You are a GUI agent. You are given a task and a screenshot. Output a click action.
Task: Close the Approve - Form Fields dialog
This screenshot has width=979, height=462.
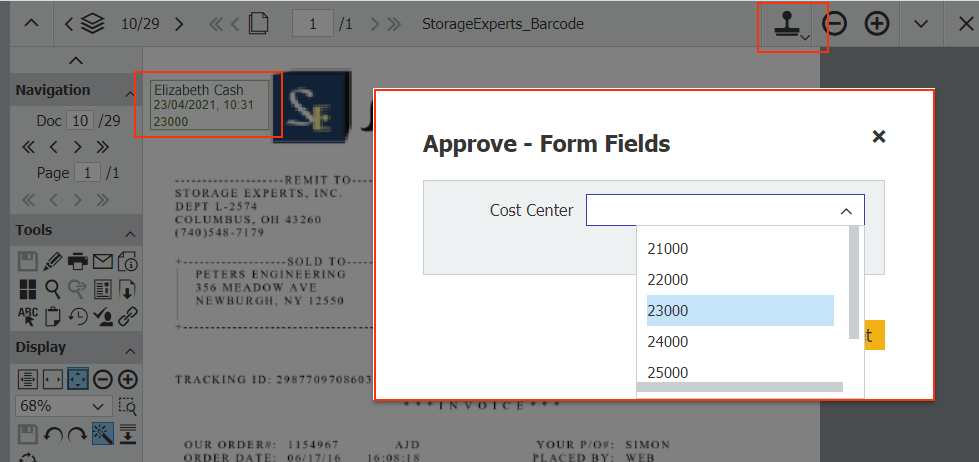[x=879, y=137]
